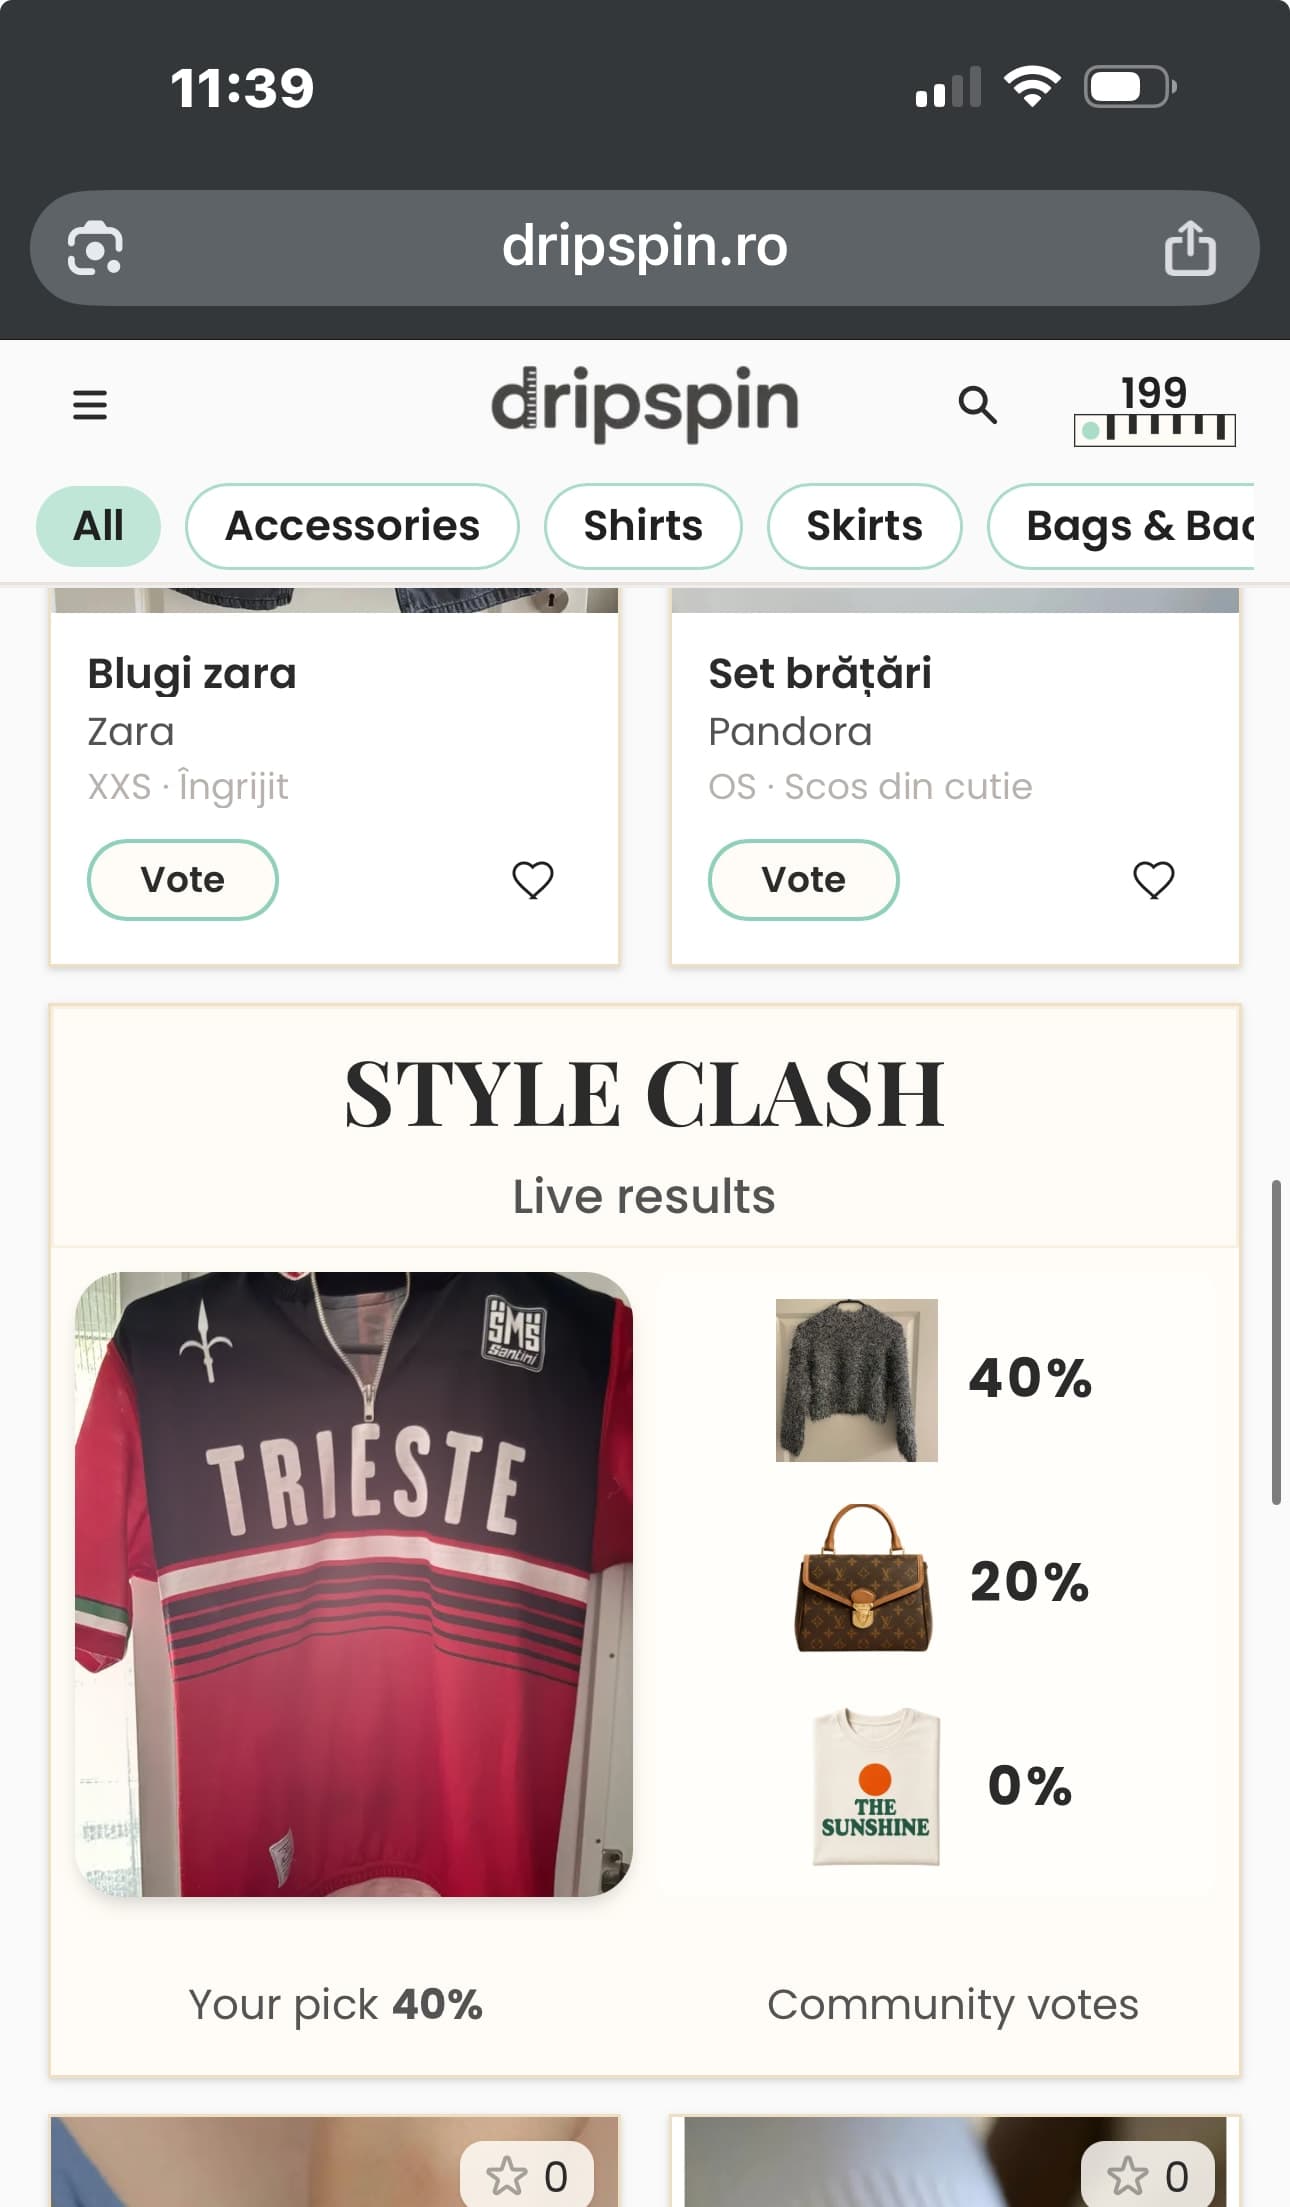The height and width of the screenshot is (2207, 1290).
Task: Vote for the Pandora bracelet set
Action: tap(803, 880)
